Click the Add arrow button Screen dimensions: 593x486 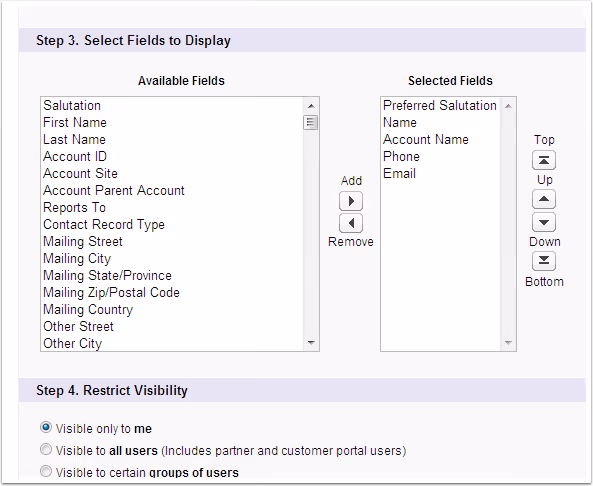[351, 201]
